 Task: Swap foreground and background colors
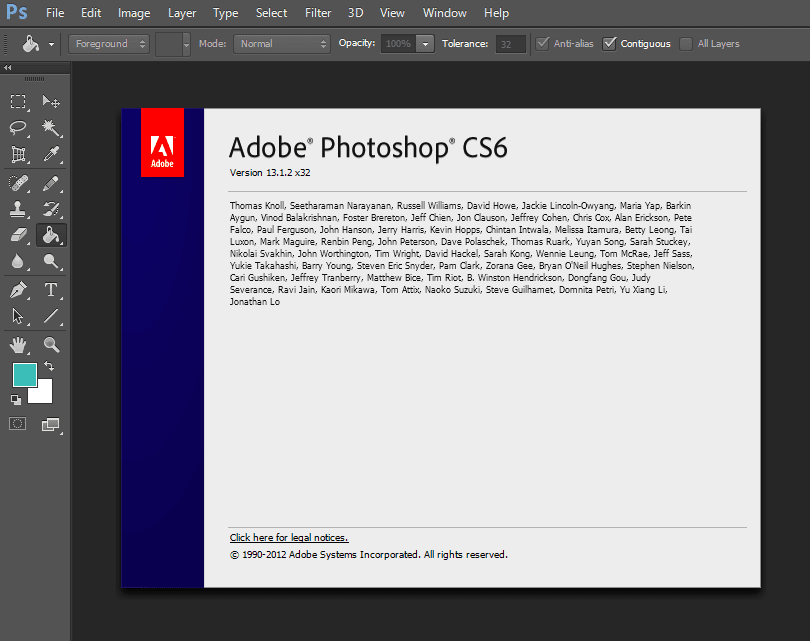click(x=49, y=366)
